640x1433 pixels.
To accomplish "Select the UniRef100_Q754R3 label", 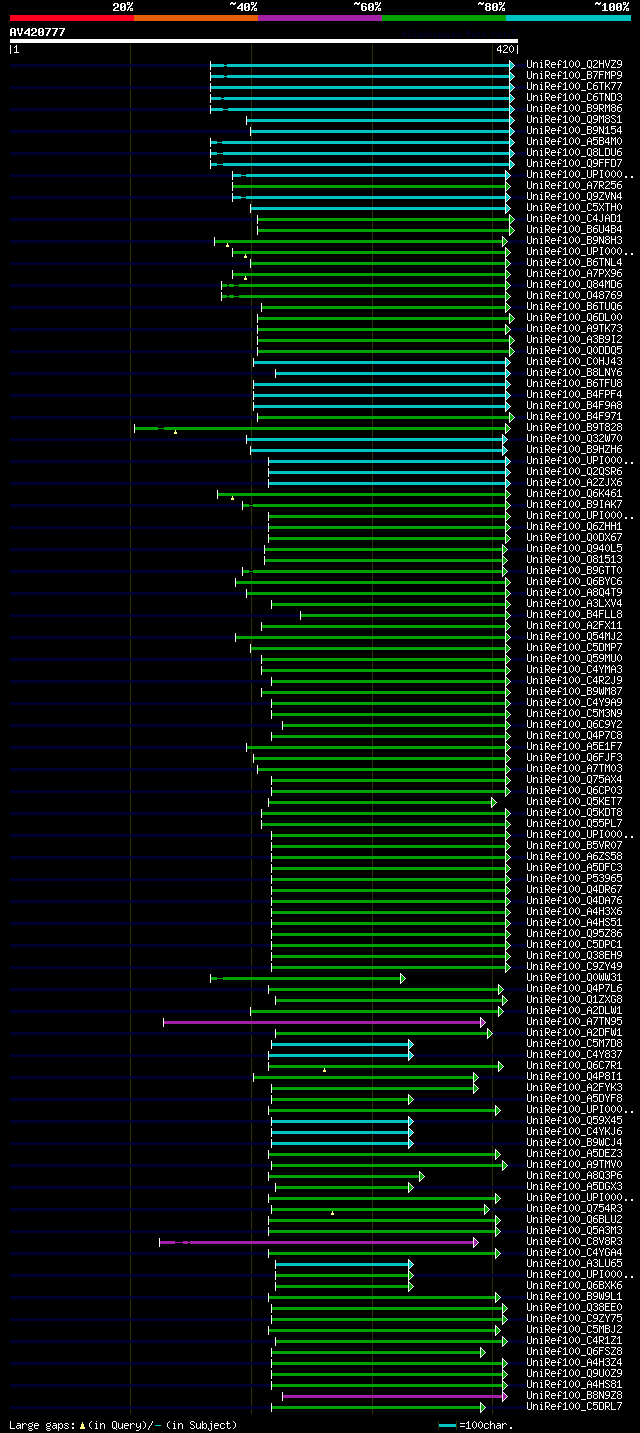I will point(574,1209).
